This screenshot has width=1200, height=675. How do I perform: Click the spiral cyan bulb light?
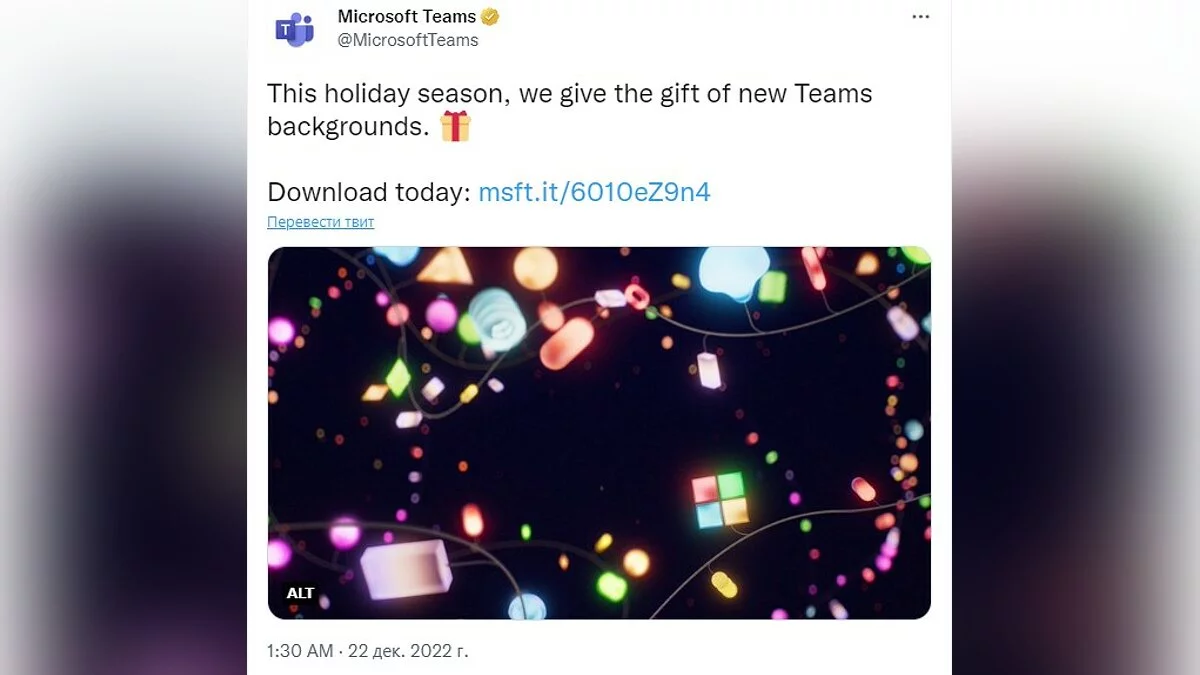click(x=497, y=318)
